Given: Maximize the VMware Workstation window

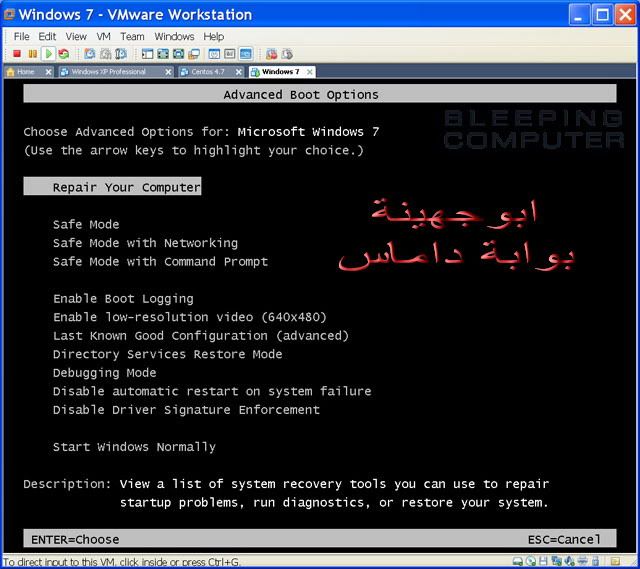Looking at the screenshot, I should [x=602, y=15].
